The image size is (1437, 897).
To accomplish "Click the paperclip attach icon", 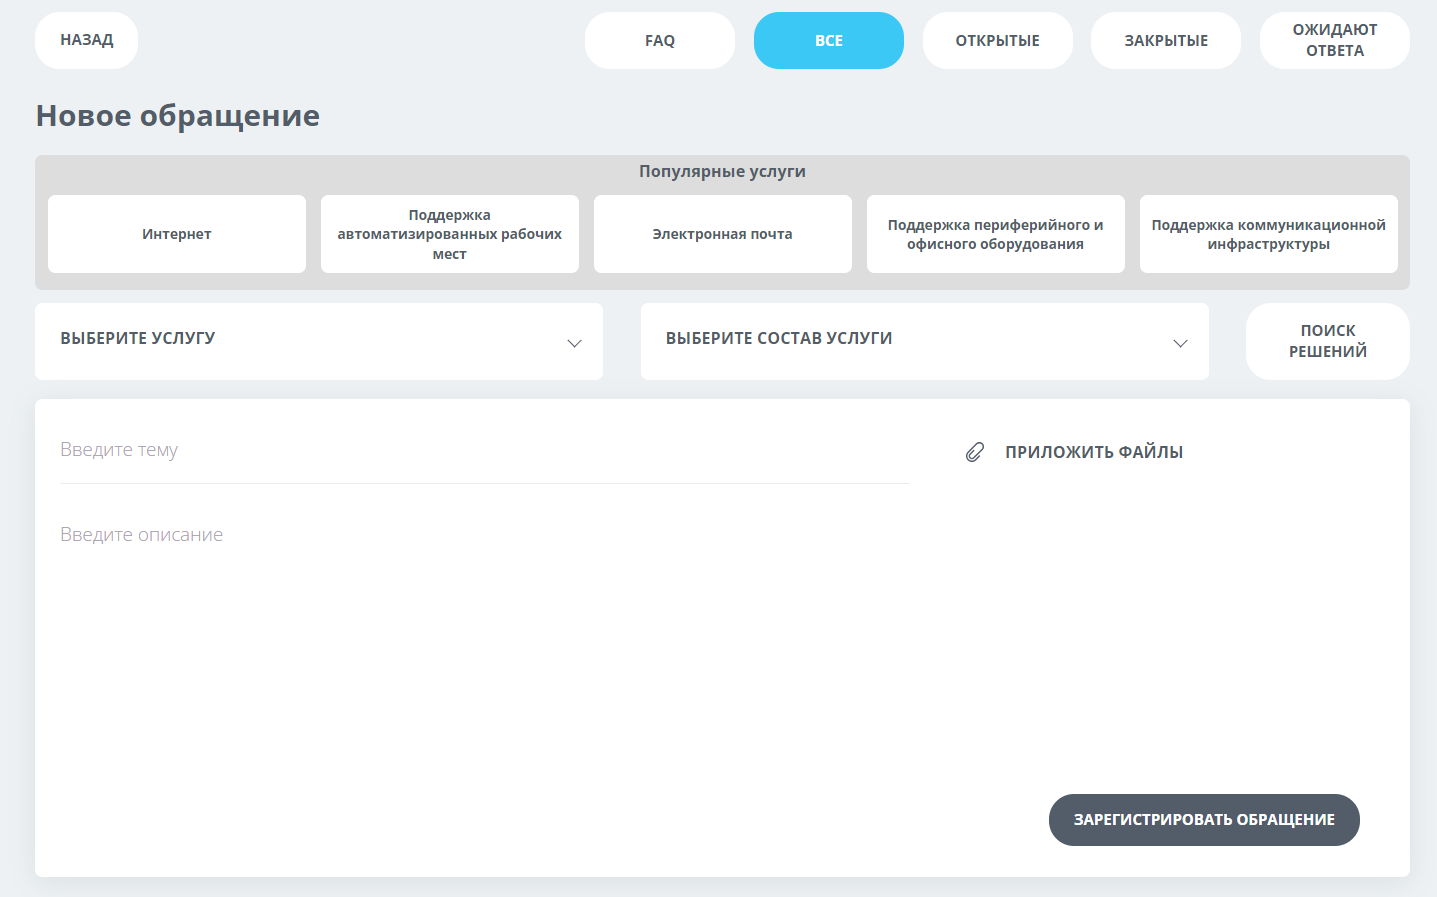I will (x=975, y=452).
